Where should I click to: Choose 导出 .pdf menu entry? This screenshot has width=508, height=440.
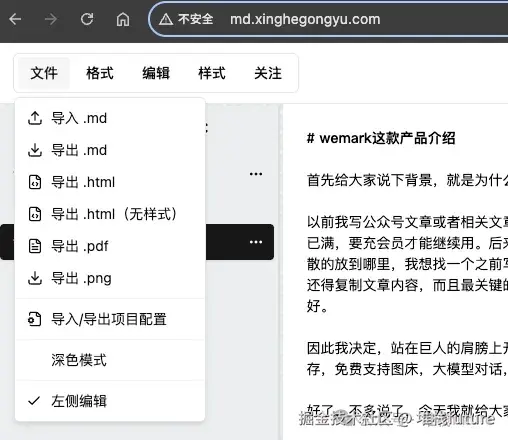[110, 246]
